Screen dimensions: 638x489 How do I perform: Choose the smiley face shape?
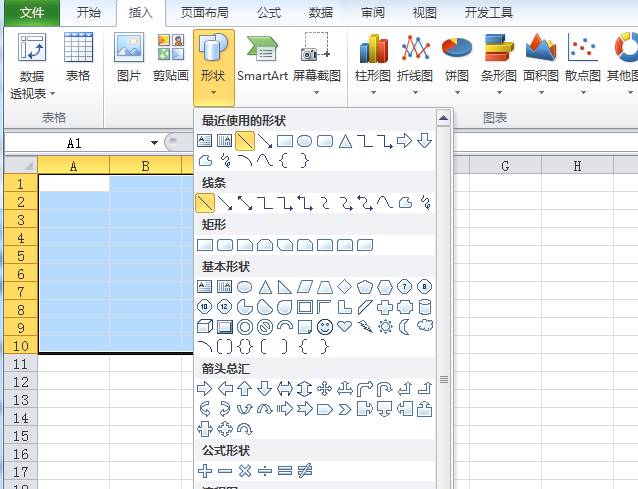pyautogui.click(x=325, y=327)
